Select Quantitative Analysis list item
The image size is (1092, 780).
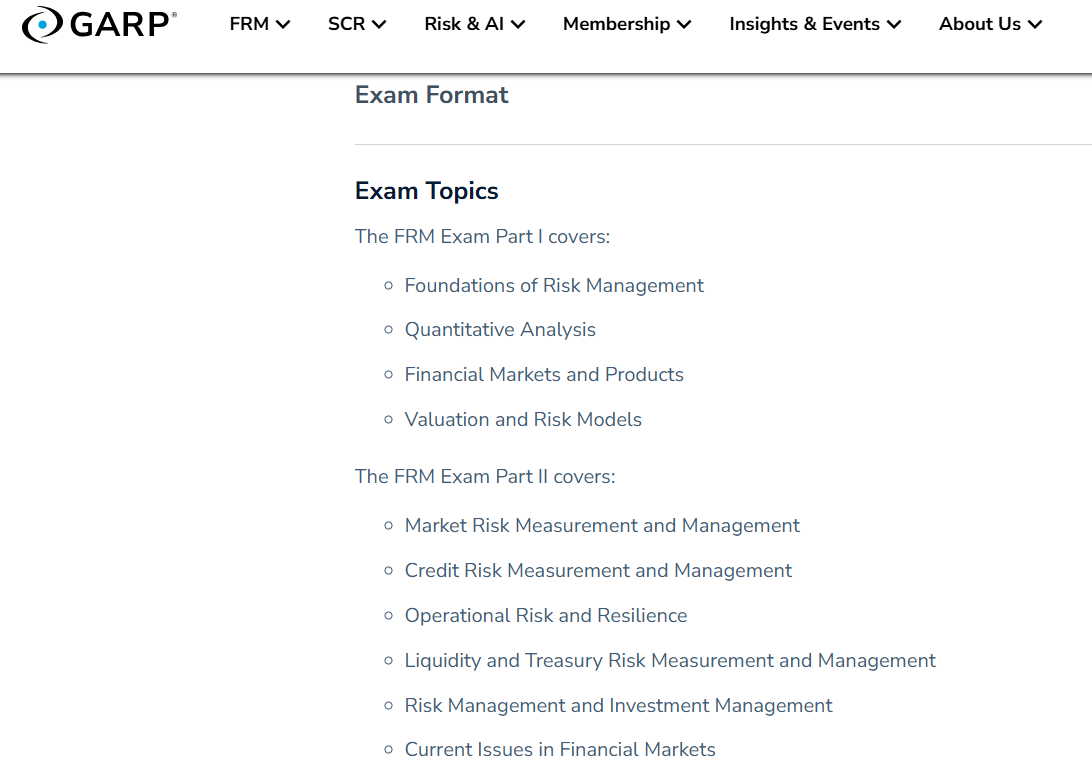(499, 330)
